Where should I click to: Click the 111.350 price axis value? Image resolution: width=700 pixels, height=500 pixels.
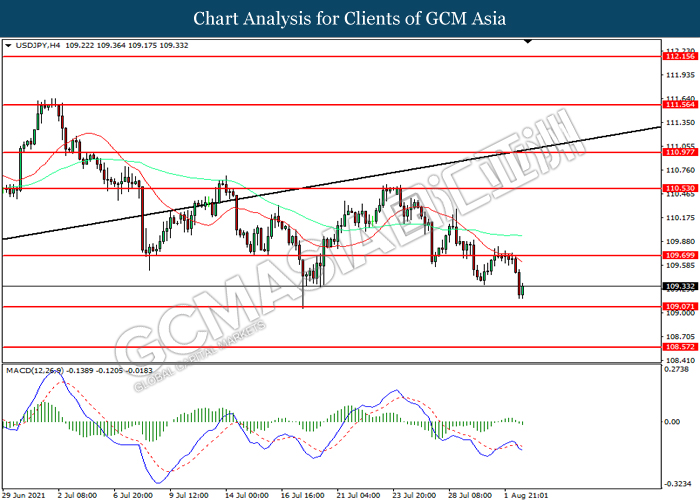pos(680,122)
